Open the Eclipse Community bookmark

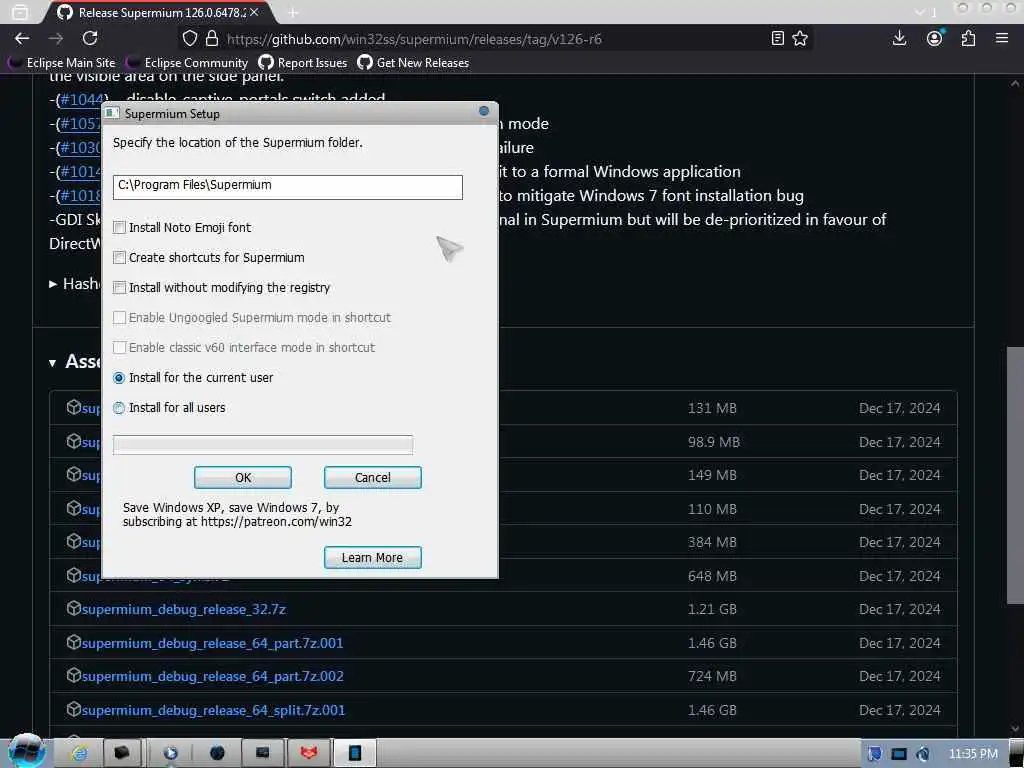187,63
